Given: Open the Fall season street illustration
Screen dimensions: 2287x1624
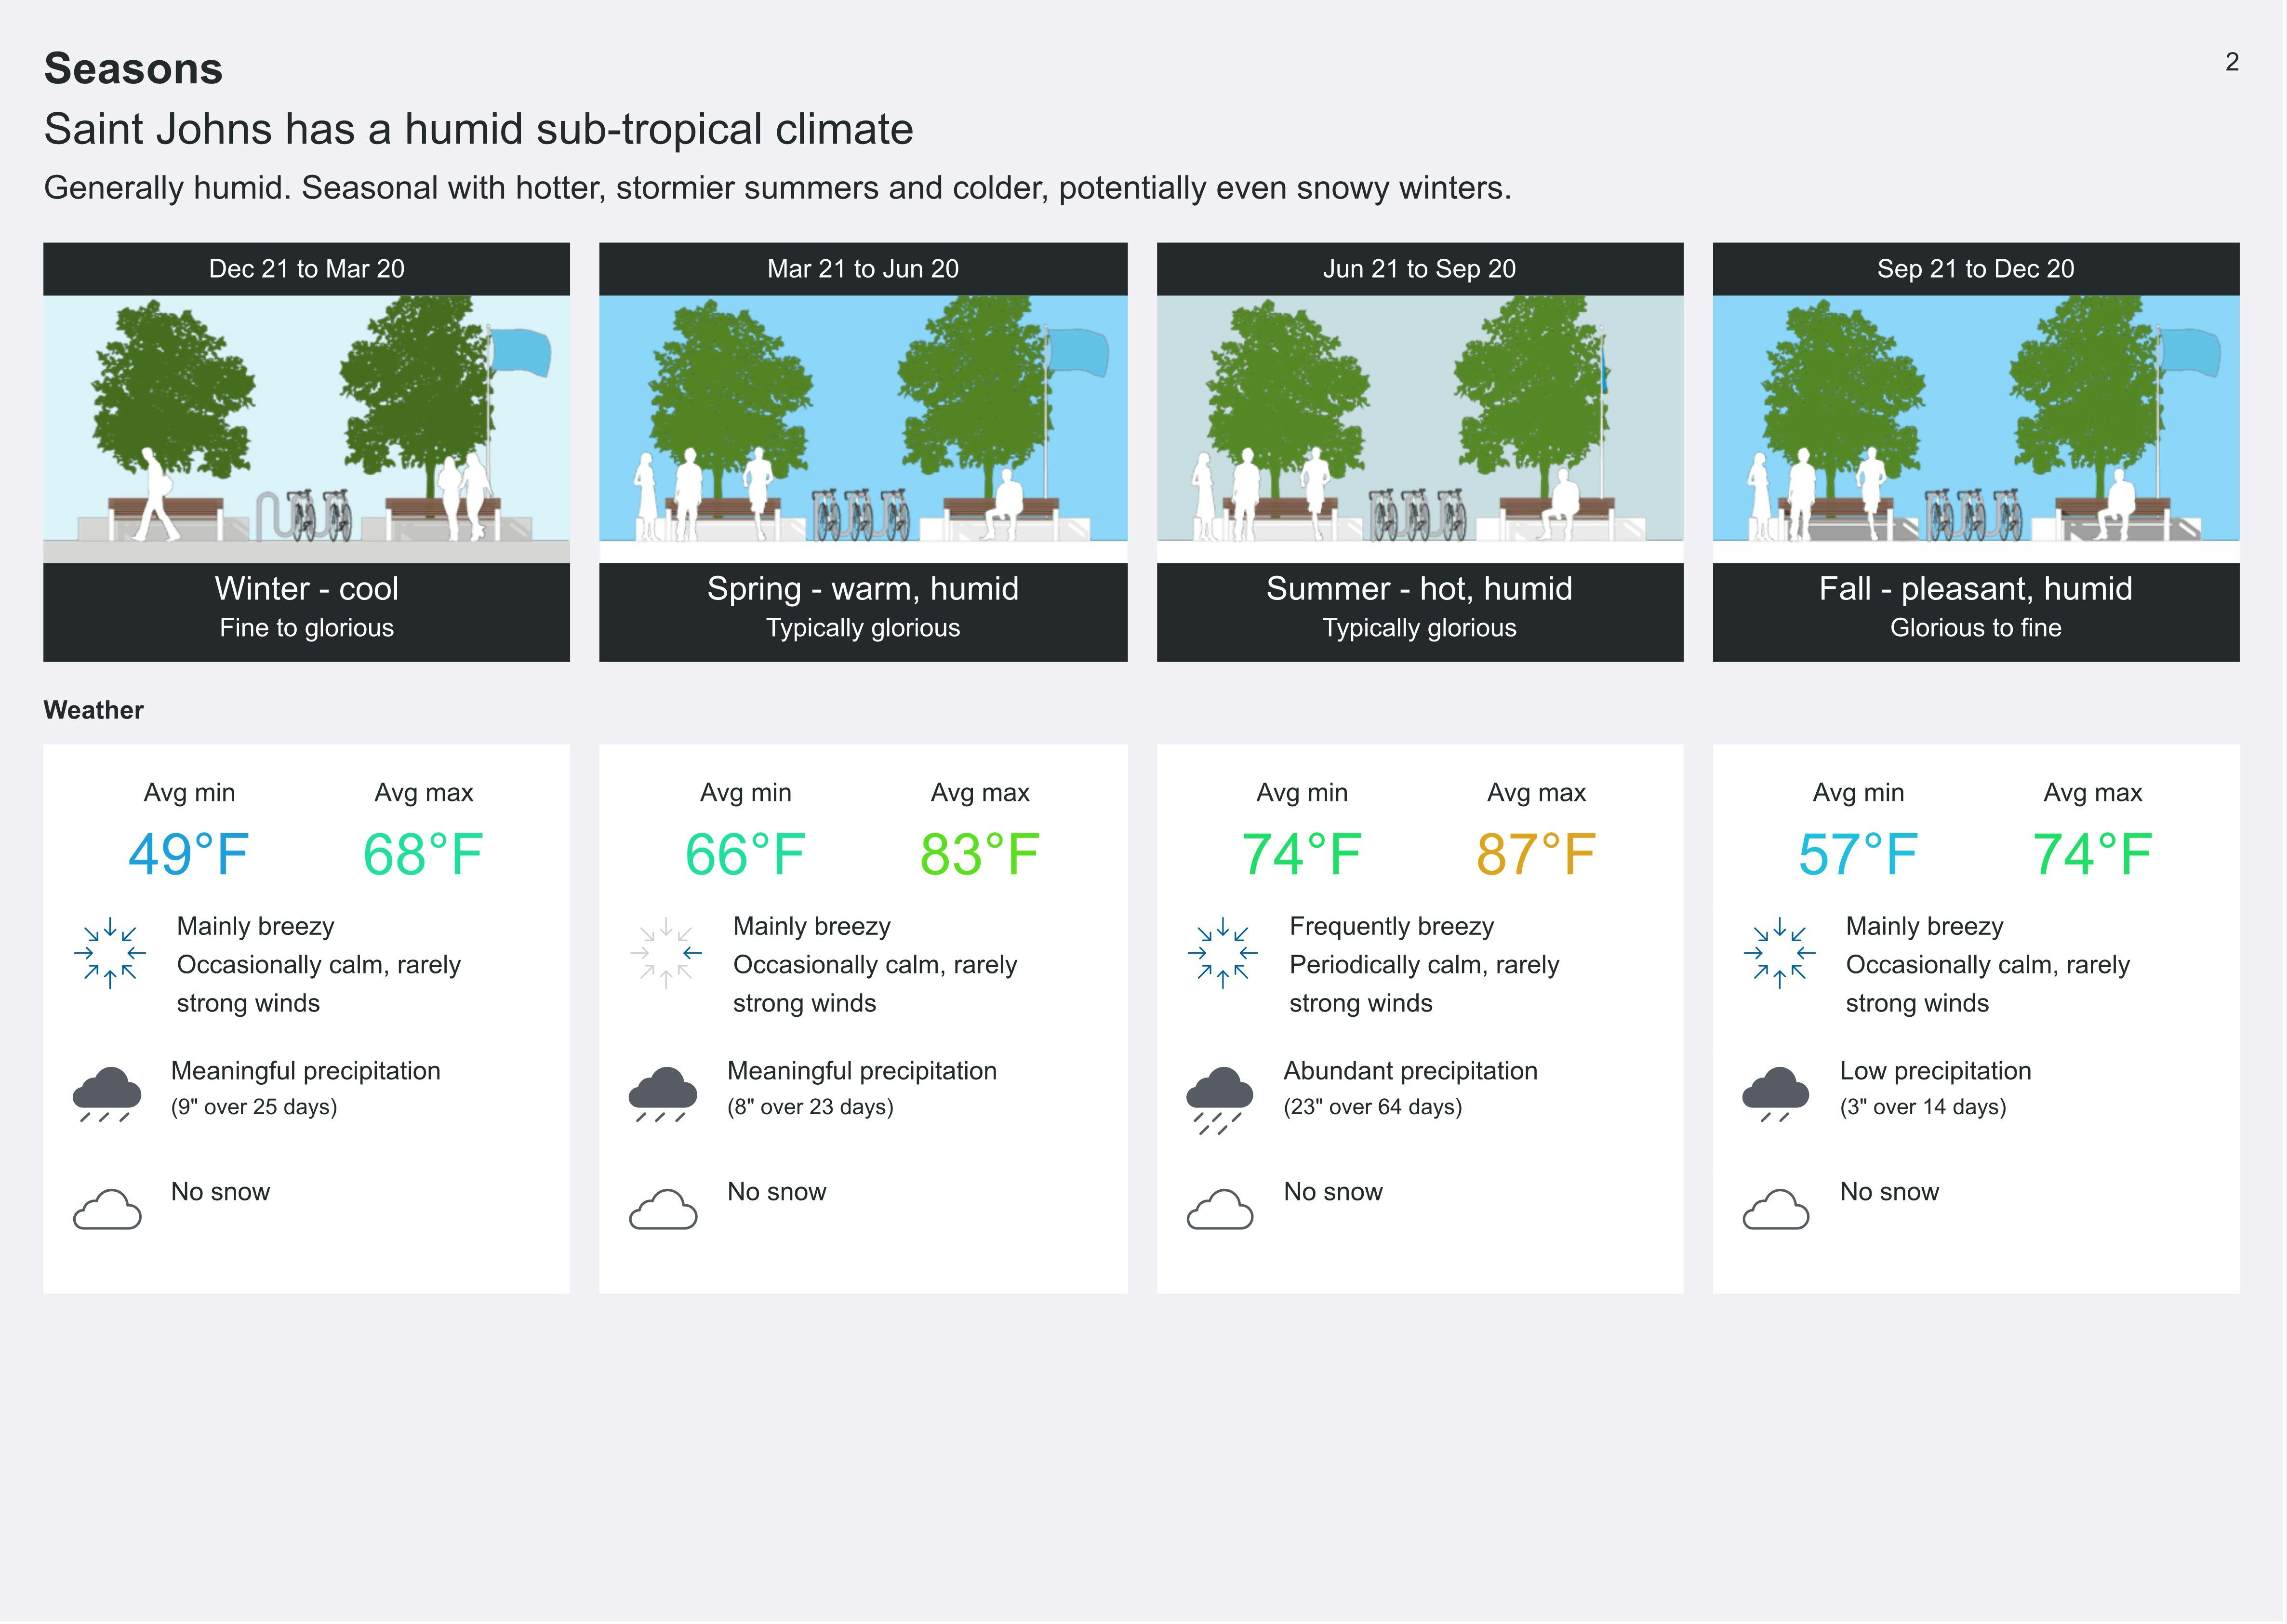Looking at the screenshot, I should (1975, 428).
